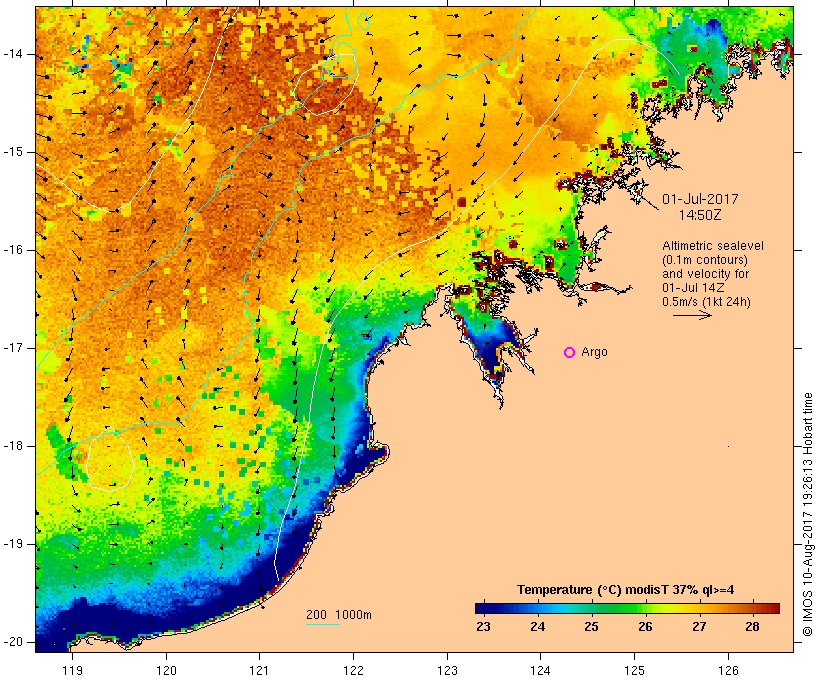Viewport: 820px width, 680px height.
Task: Click the '01-Jul 14Z' legend line
Action: [x=693, y=288]
